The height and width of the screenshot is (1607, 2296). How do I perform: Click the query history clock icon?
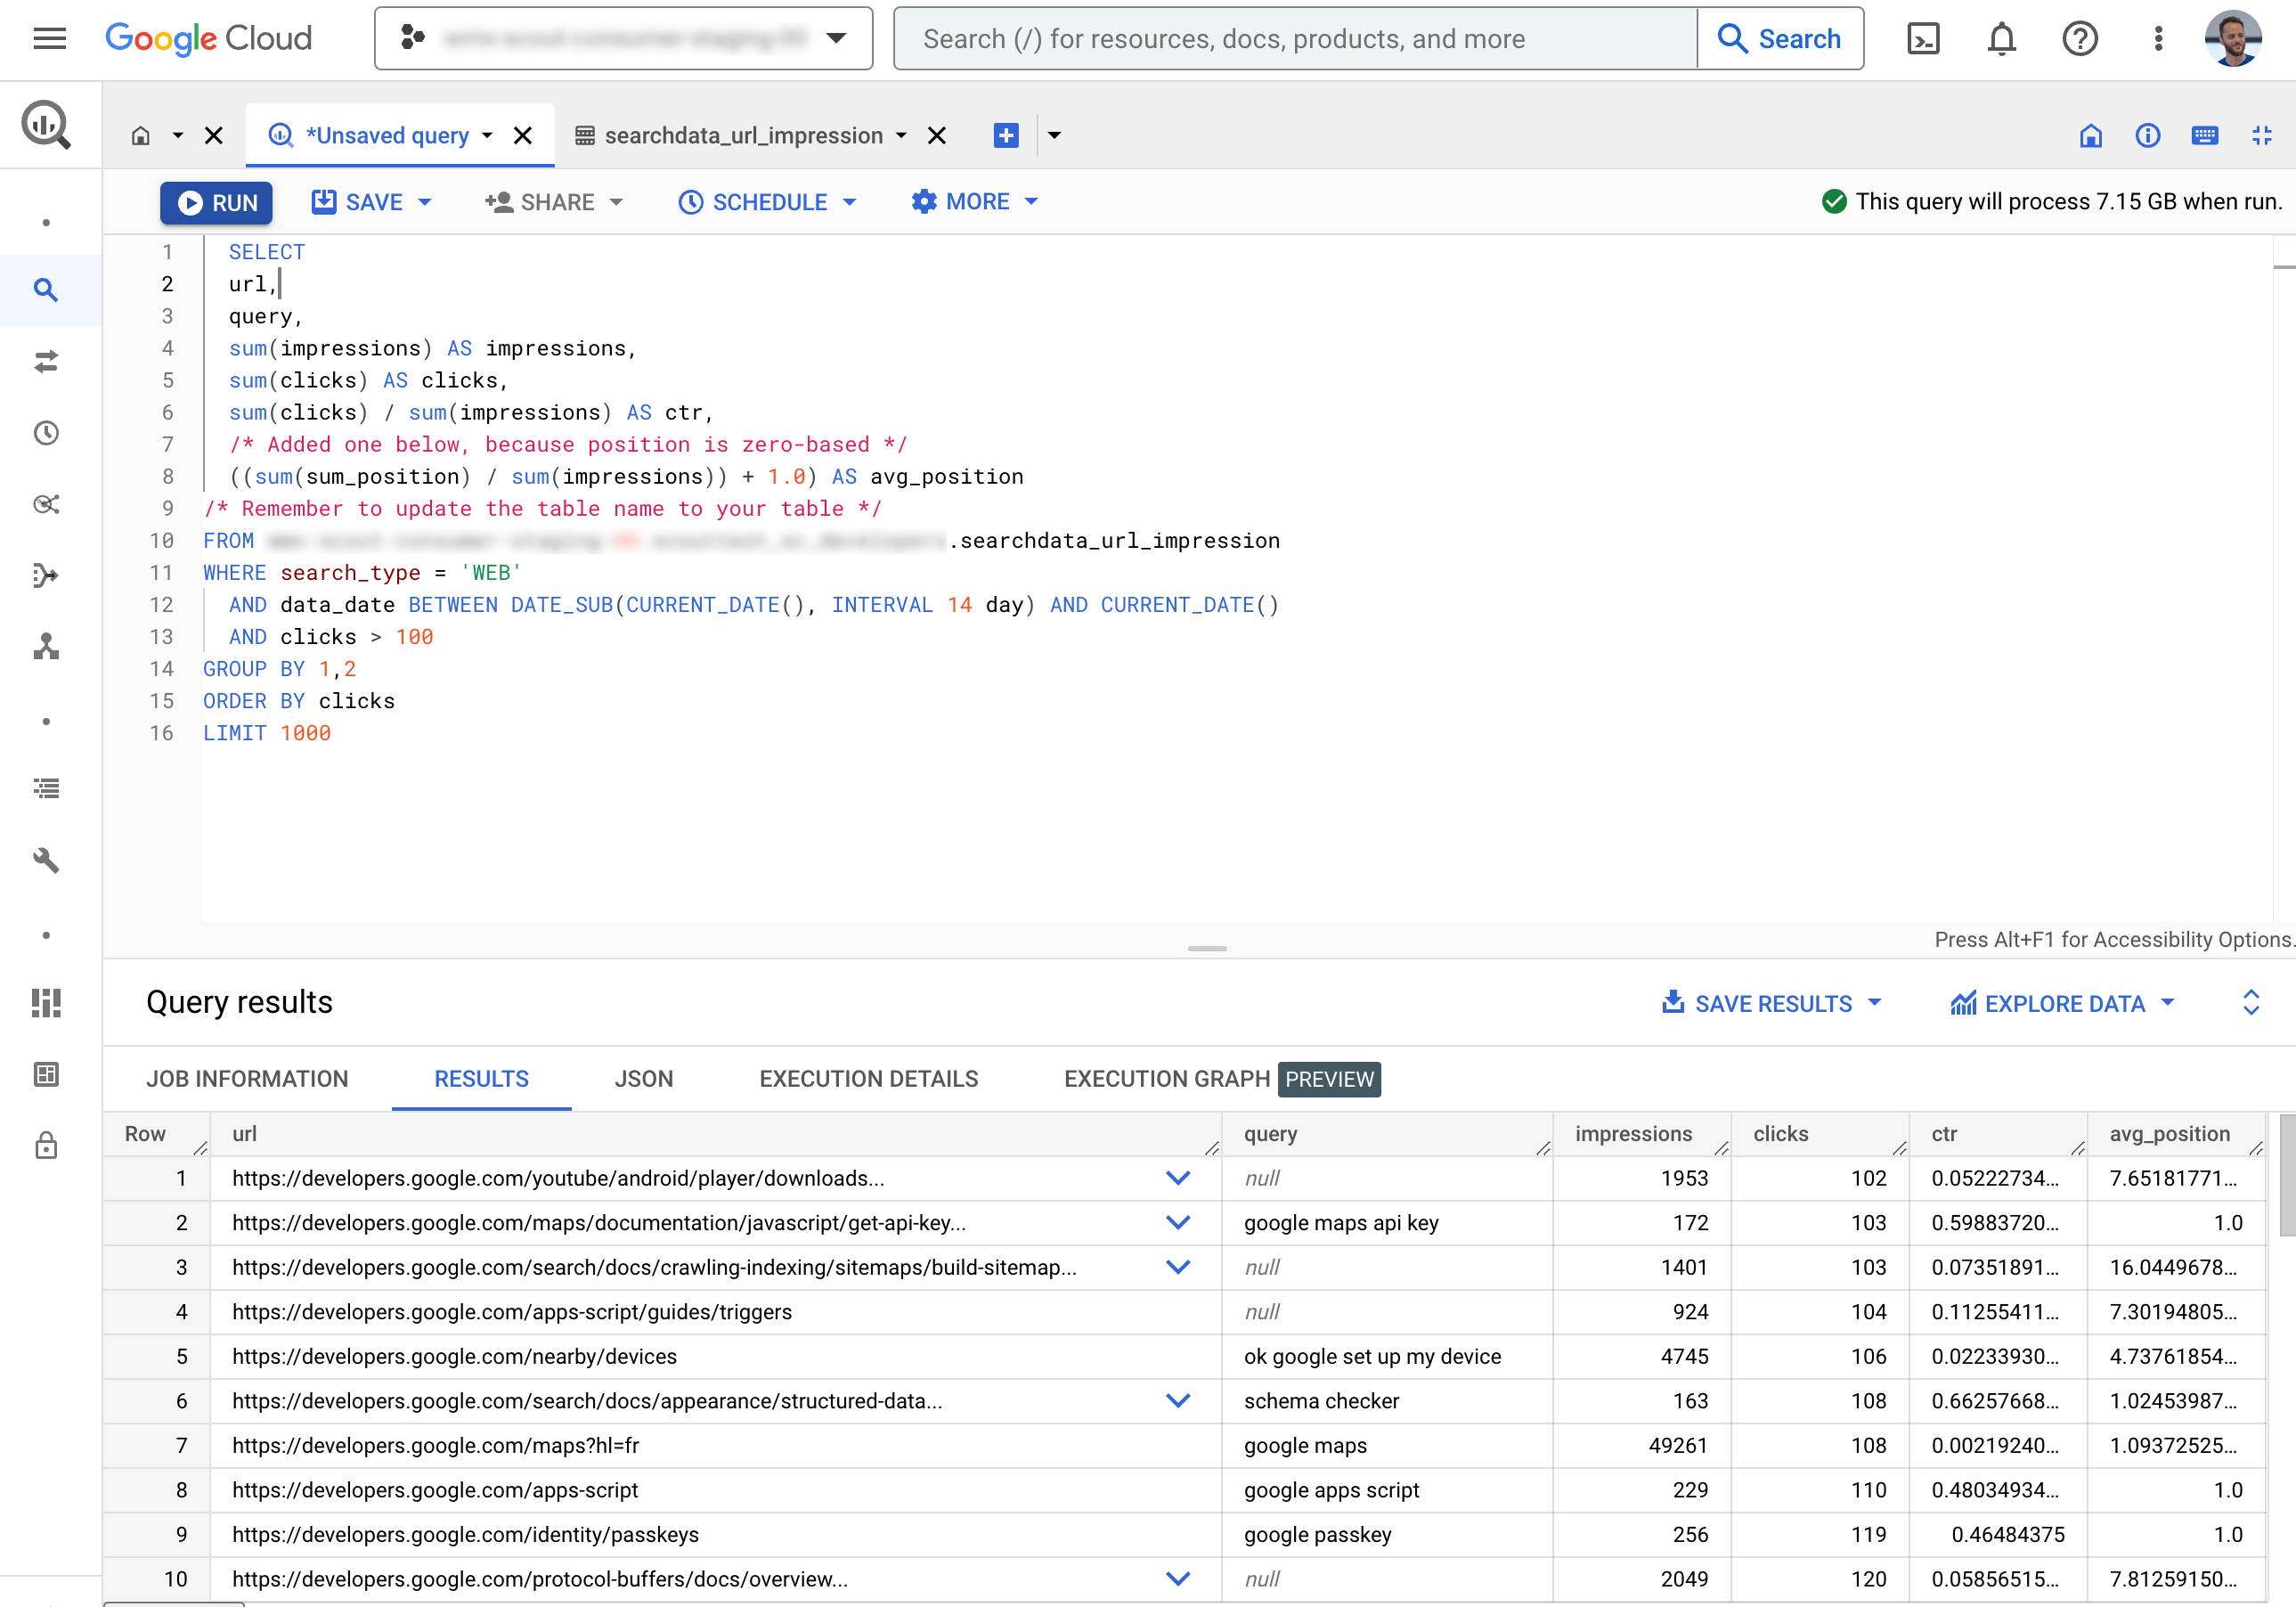tap(47, 433)
